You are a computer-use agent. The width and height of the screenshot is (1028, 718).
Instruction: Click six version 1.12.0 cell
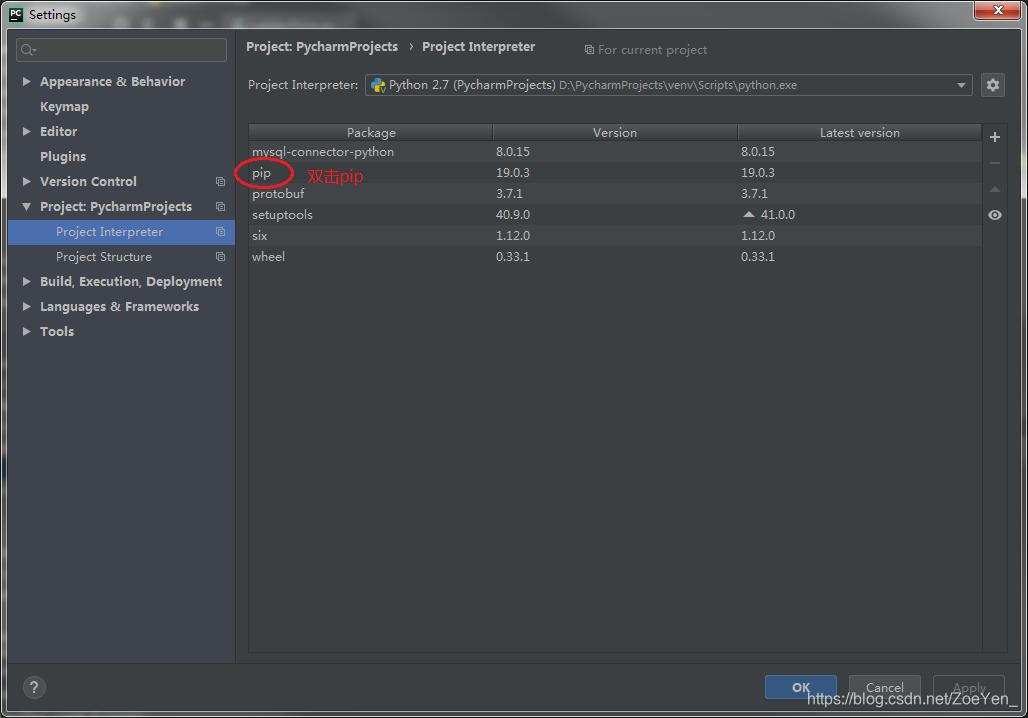513,235
